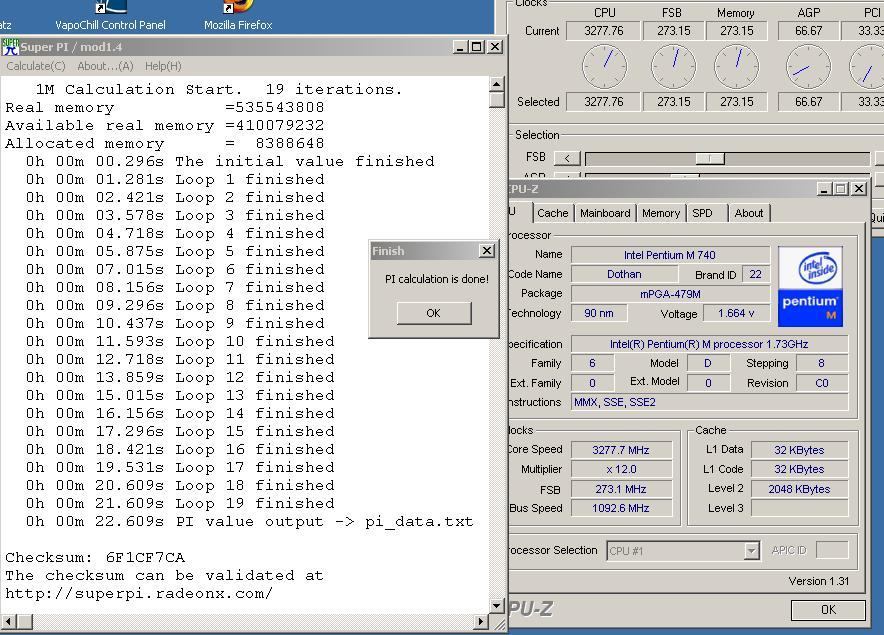The width and height of the screenshot is (884, 635).
Task: Click the Name field Intel Pentium M 740
Action: point(670,255)
